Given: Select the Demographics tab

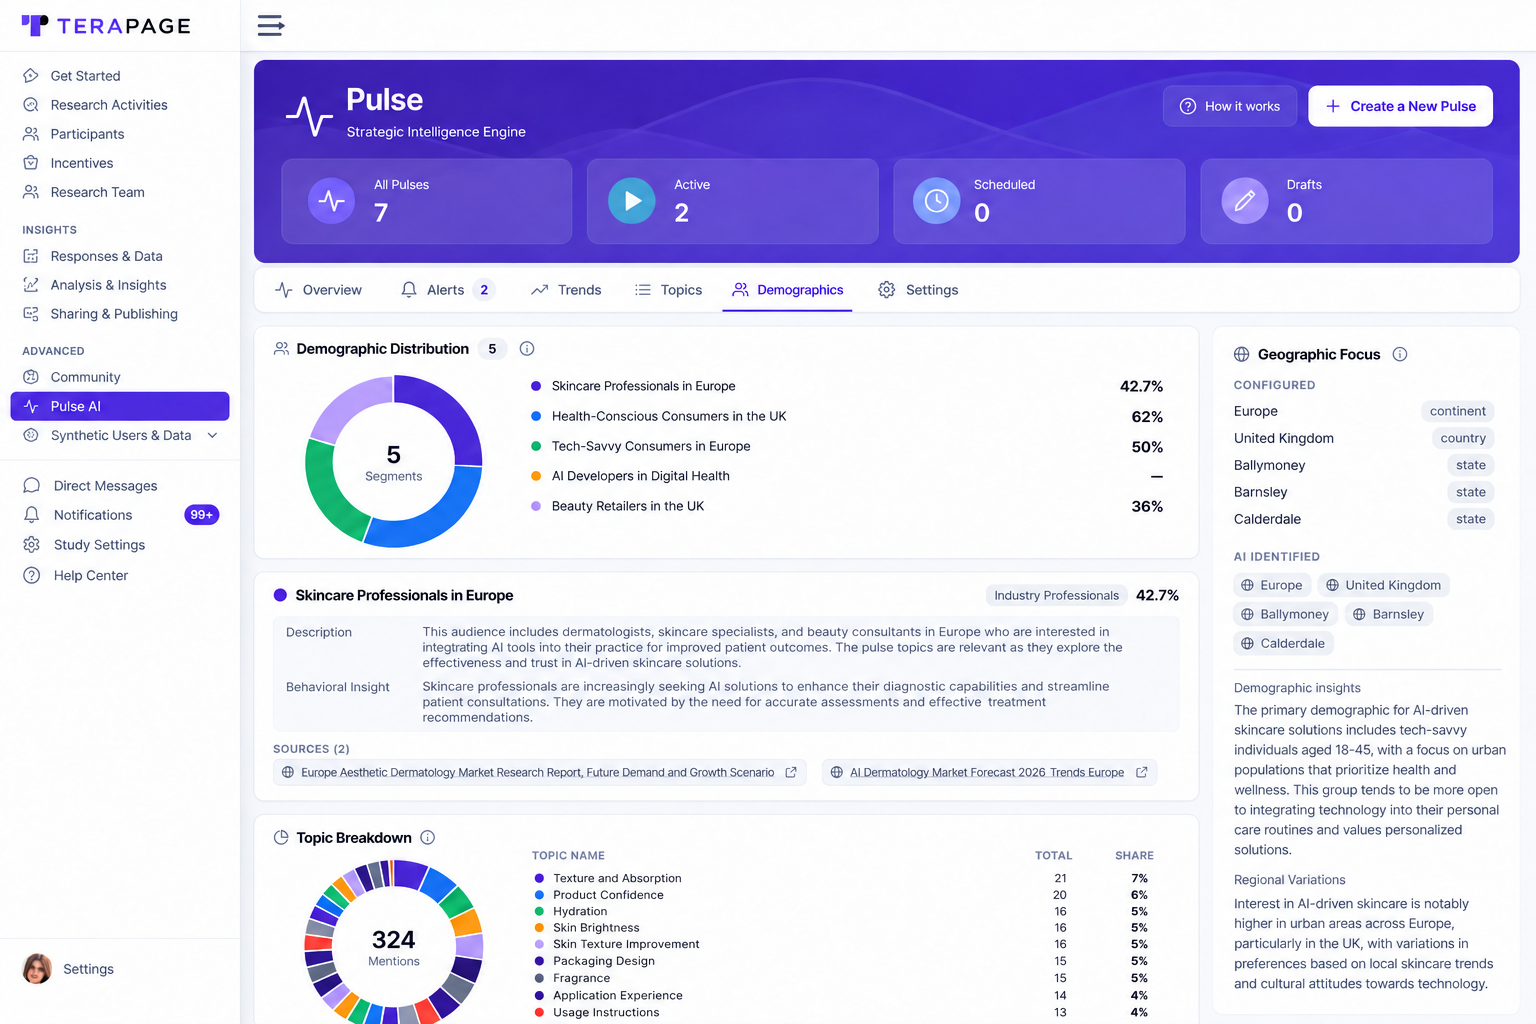Looking at the screenshot, I should (788, 290).
